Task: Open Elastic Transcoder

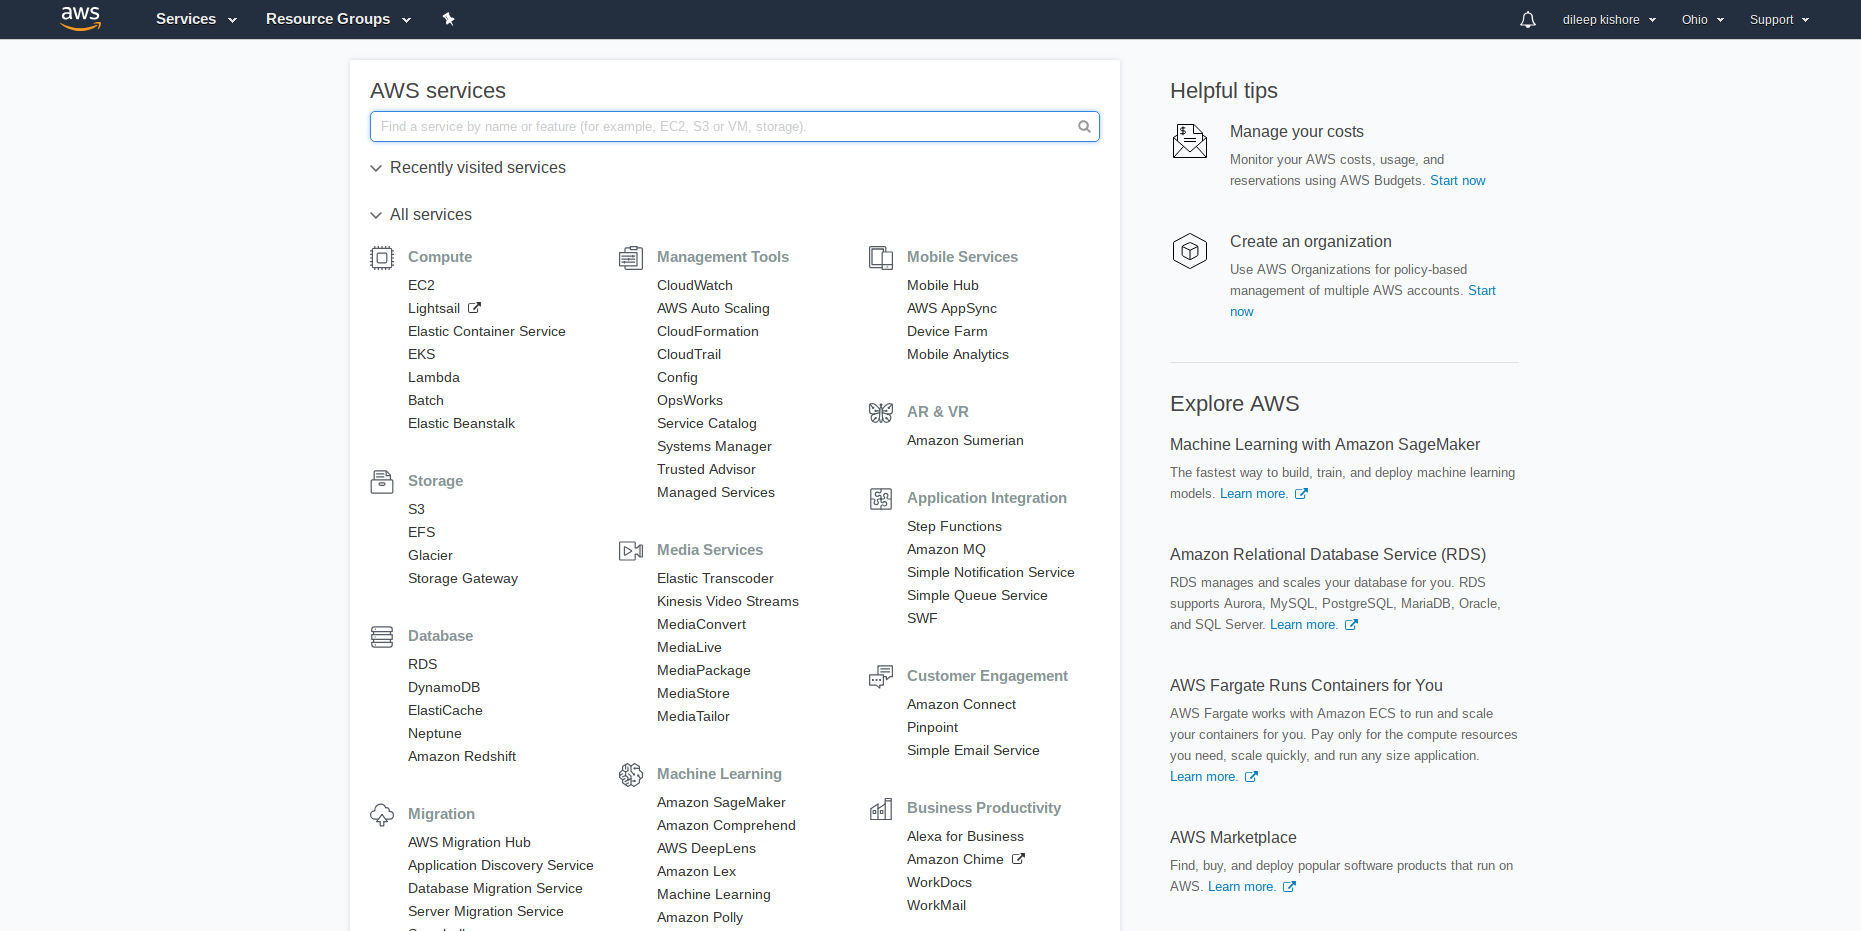Action: point(715,579)
